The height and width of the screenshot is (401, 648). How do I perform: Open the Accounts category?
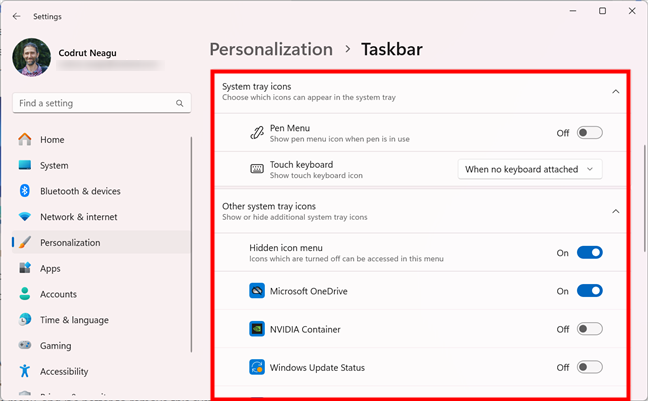tap(101, 294)
